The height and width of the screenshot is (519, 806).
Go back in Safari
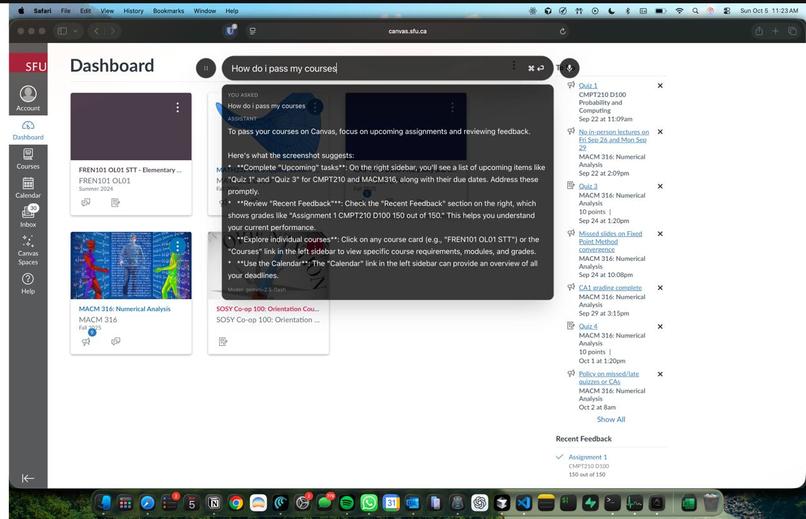pos(96,31)
